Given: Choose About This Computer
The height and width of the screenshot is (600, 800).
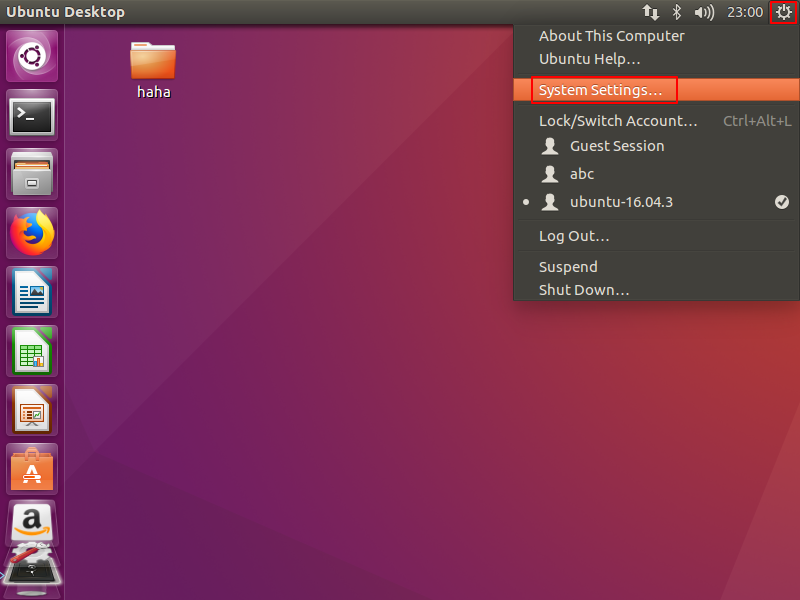Looking at the screenshot, I should (656, 36).
